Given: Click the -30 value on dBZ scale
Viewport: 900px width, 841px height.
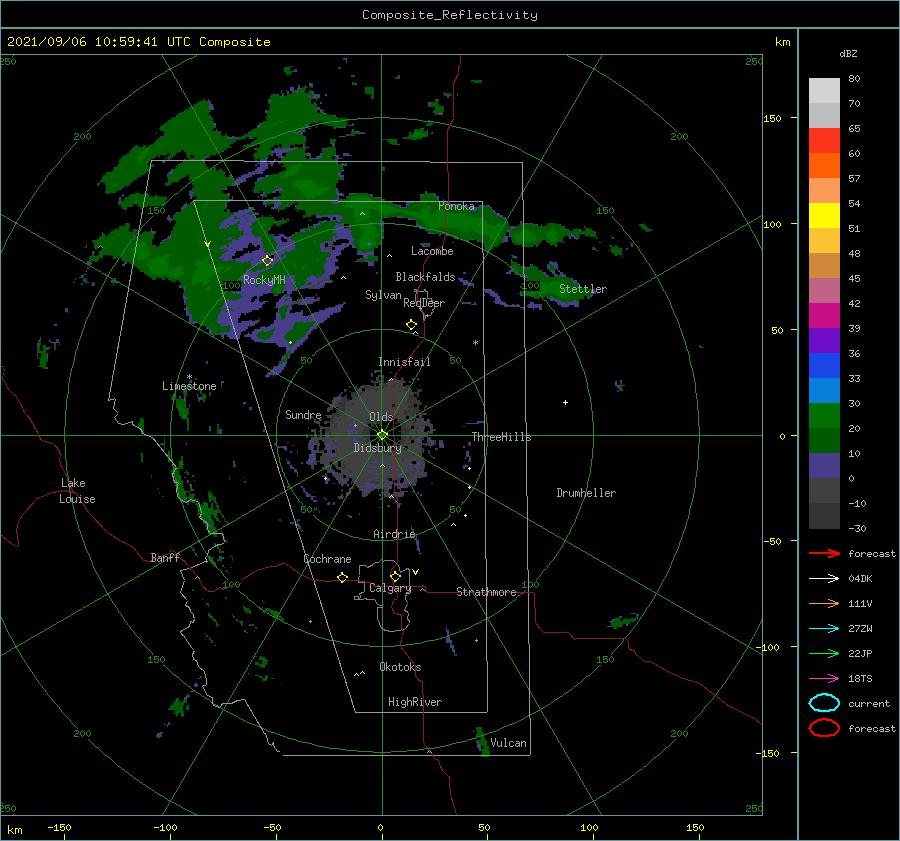Looking at the screenshot, I should point(857,528).
